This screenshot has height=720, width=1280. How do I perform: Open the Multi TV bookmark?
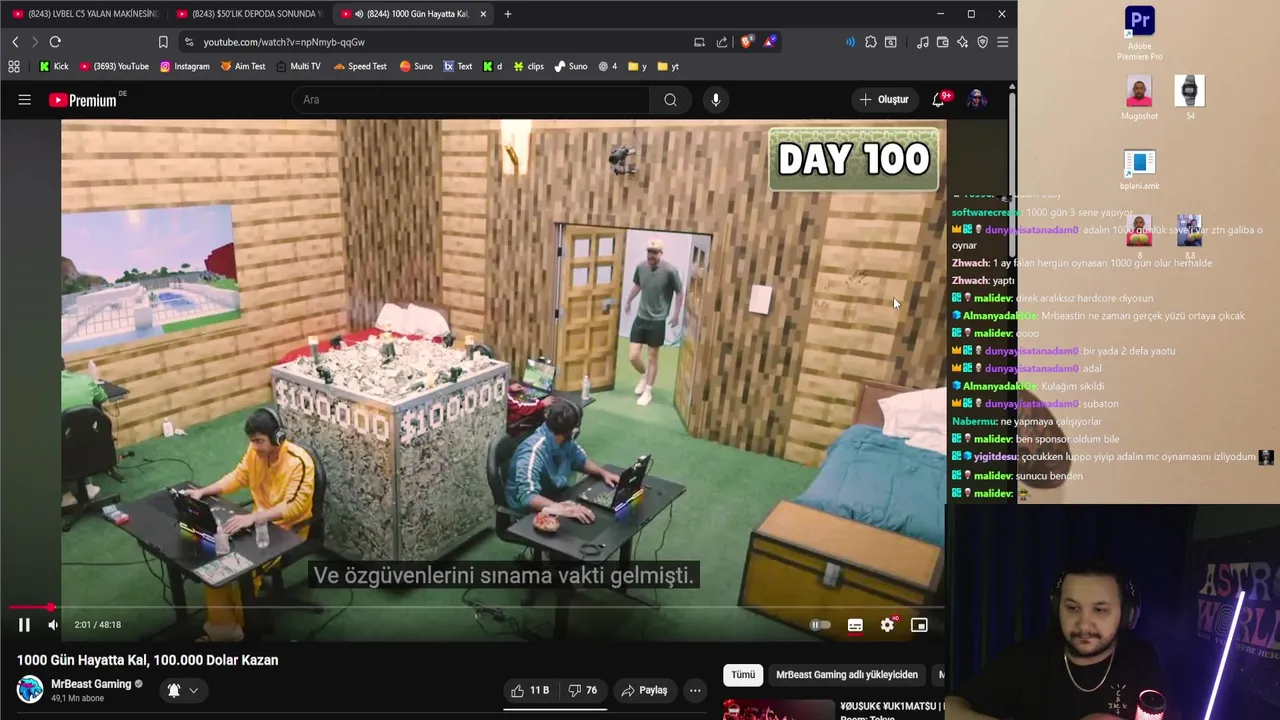coord(298,67)
